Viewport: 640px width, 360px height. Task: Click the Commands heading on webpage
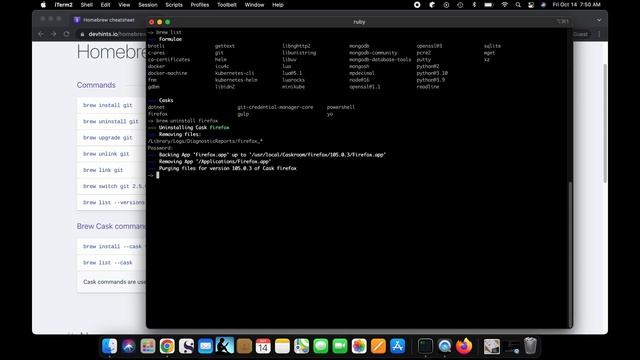click(96, 85)
